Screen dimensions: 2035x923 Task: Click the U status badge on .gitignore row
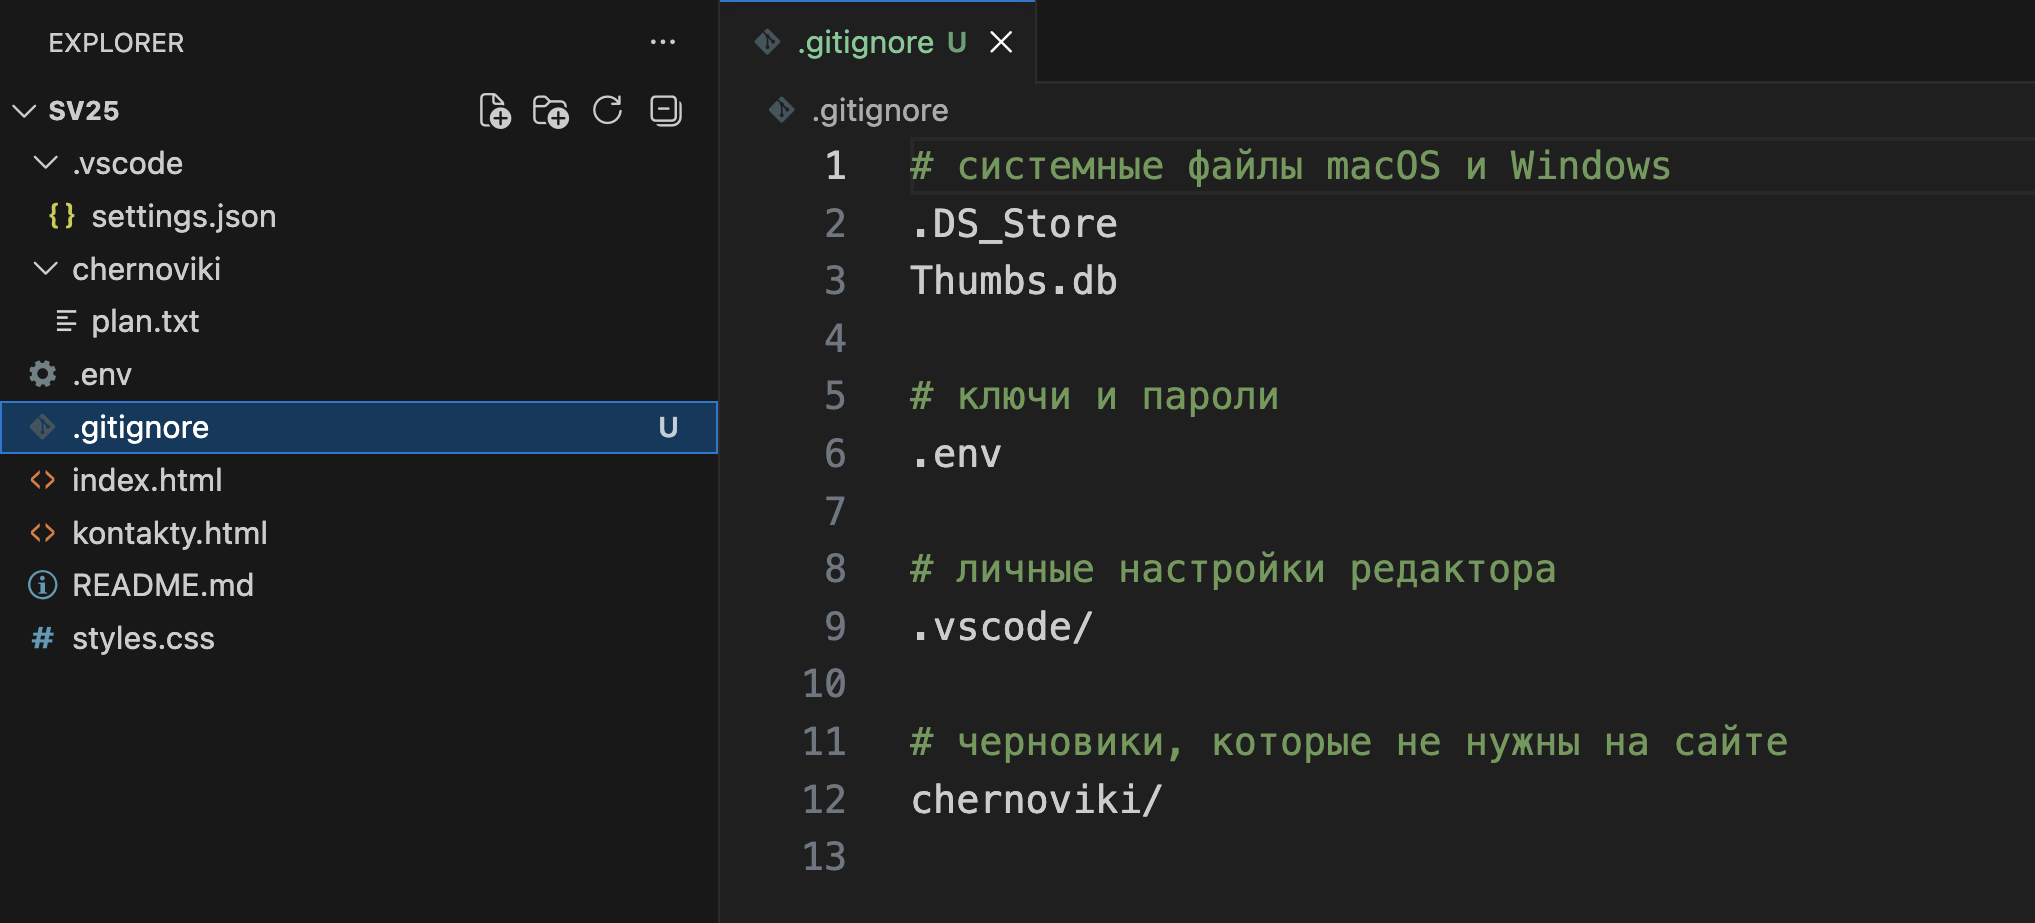668,427
